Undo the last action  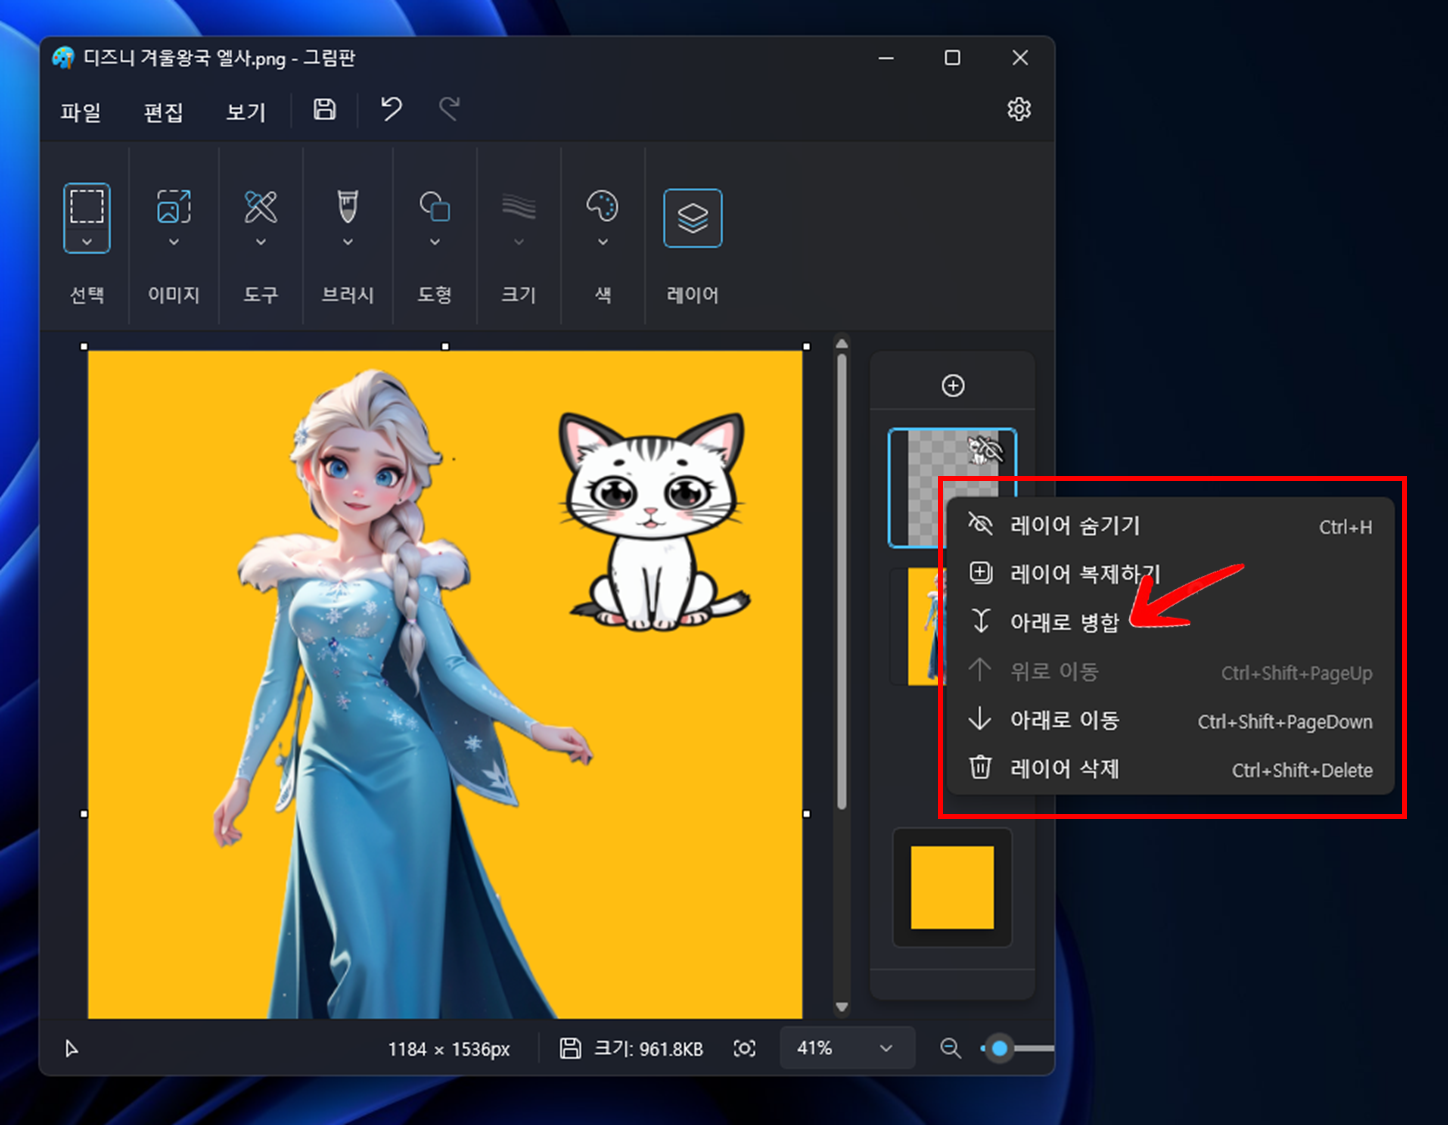pos(391,109)
